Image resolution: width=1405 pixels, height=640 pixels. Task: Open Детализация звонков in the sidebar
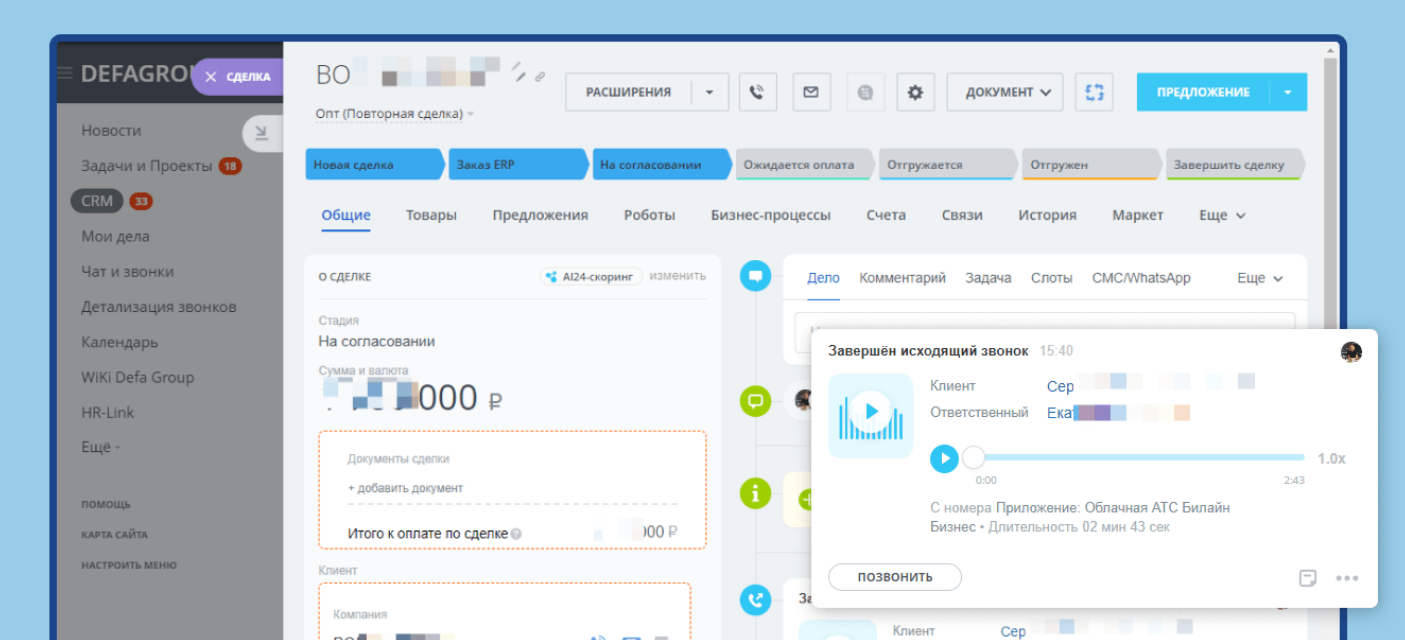[x=159, y=307]
